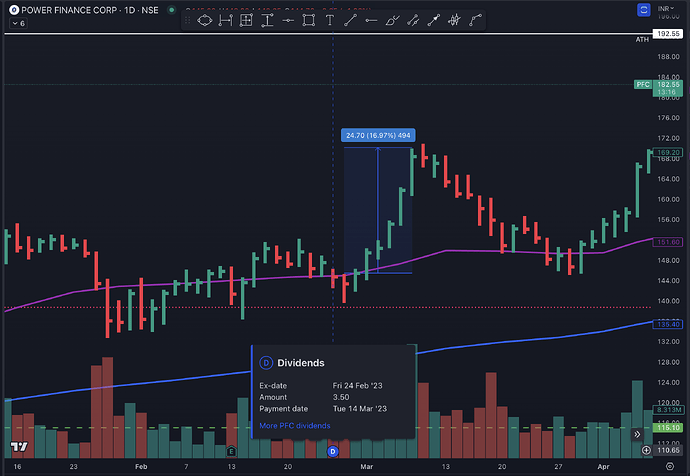This screenshot has height=476, width=690.
Task: Click the D dividend marker on time axis
Action: pos(333,451)
